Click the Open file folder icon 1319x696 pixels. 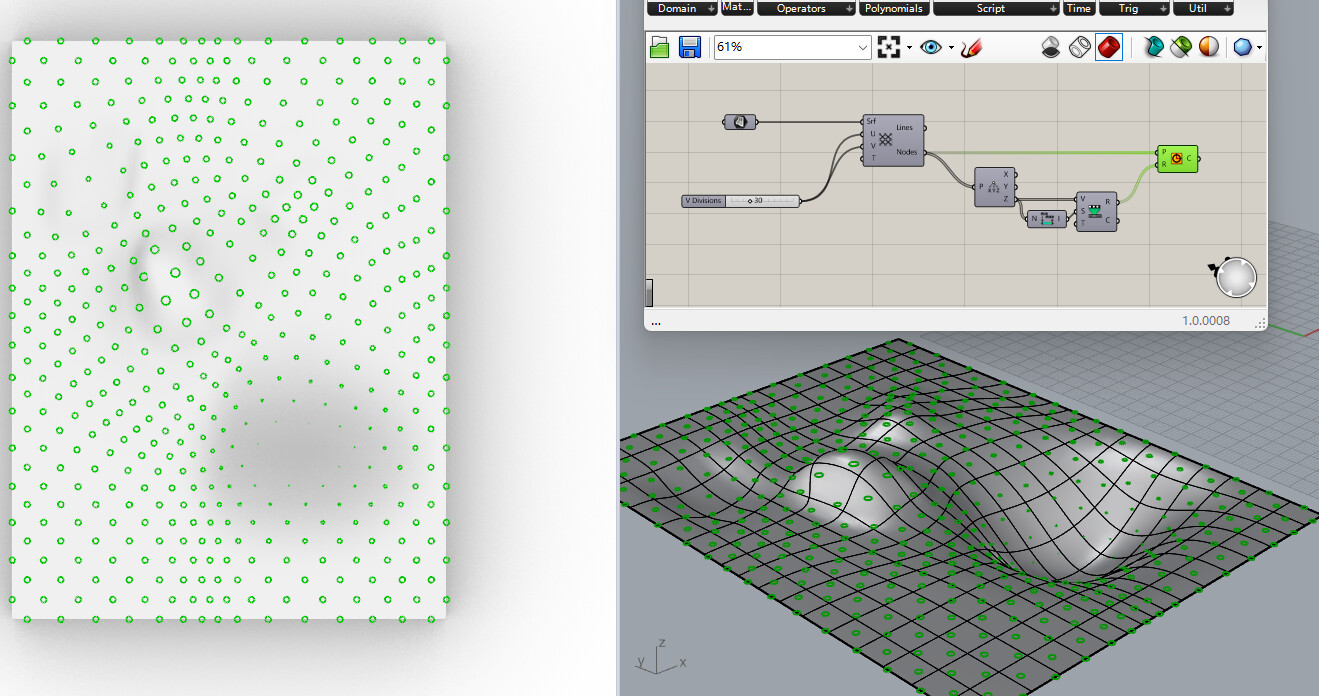(x=660, y=47)
